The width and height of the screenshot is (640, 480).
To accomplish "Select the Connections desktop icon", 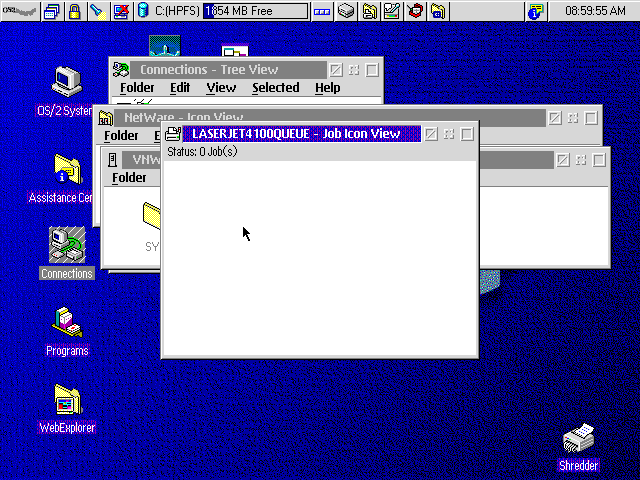I will point(67,245).
